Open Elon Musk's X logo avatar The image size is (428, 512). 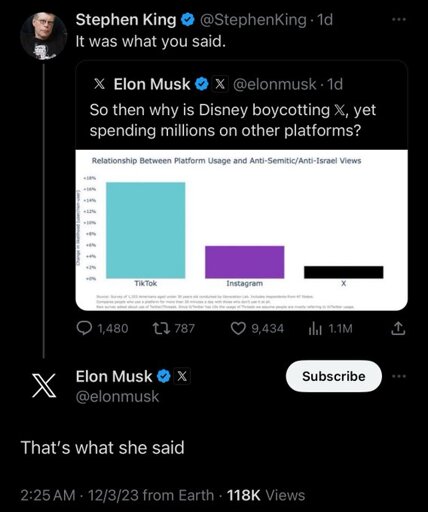[44, 386]
